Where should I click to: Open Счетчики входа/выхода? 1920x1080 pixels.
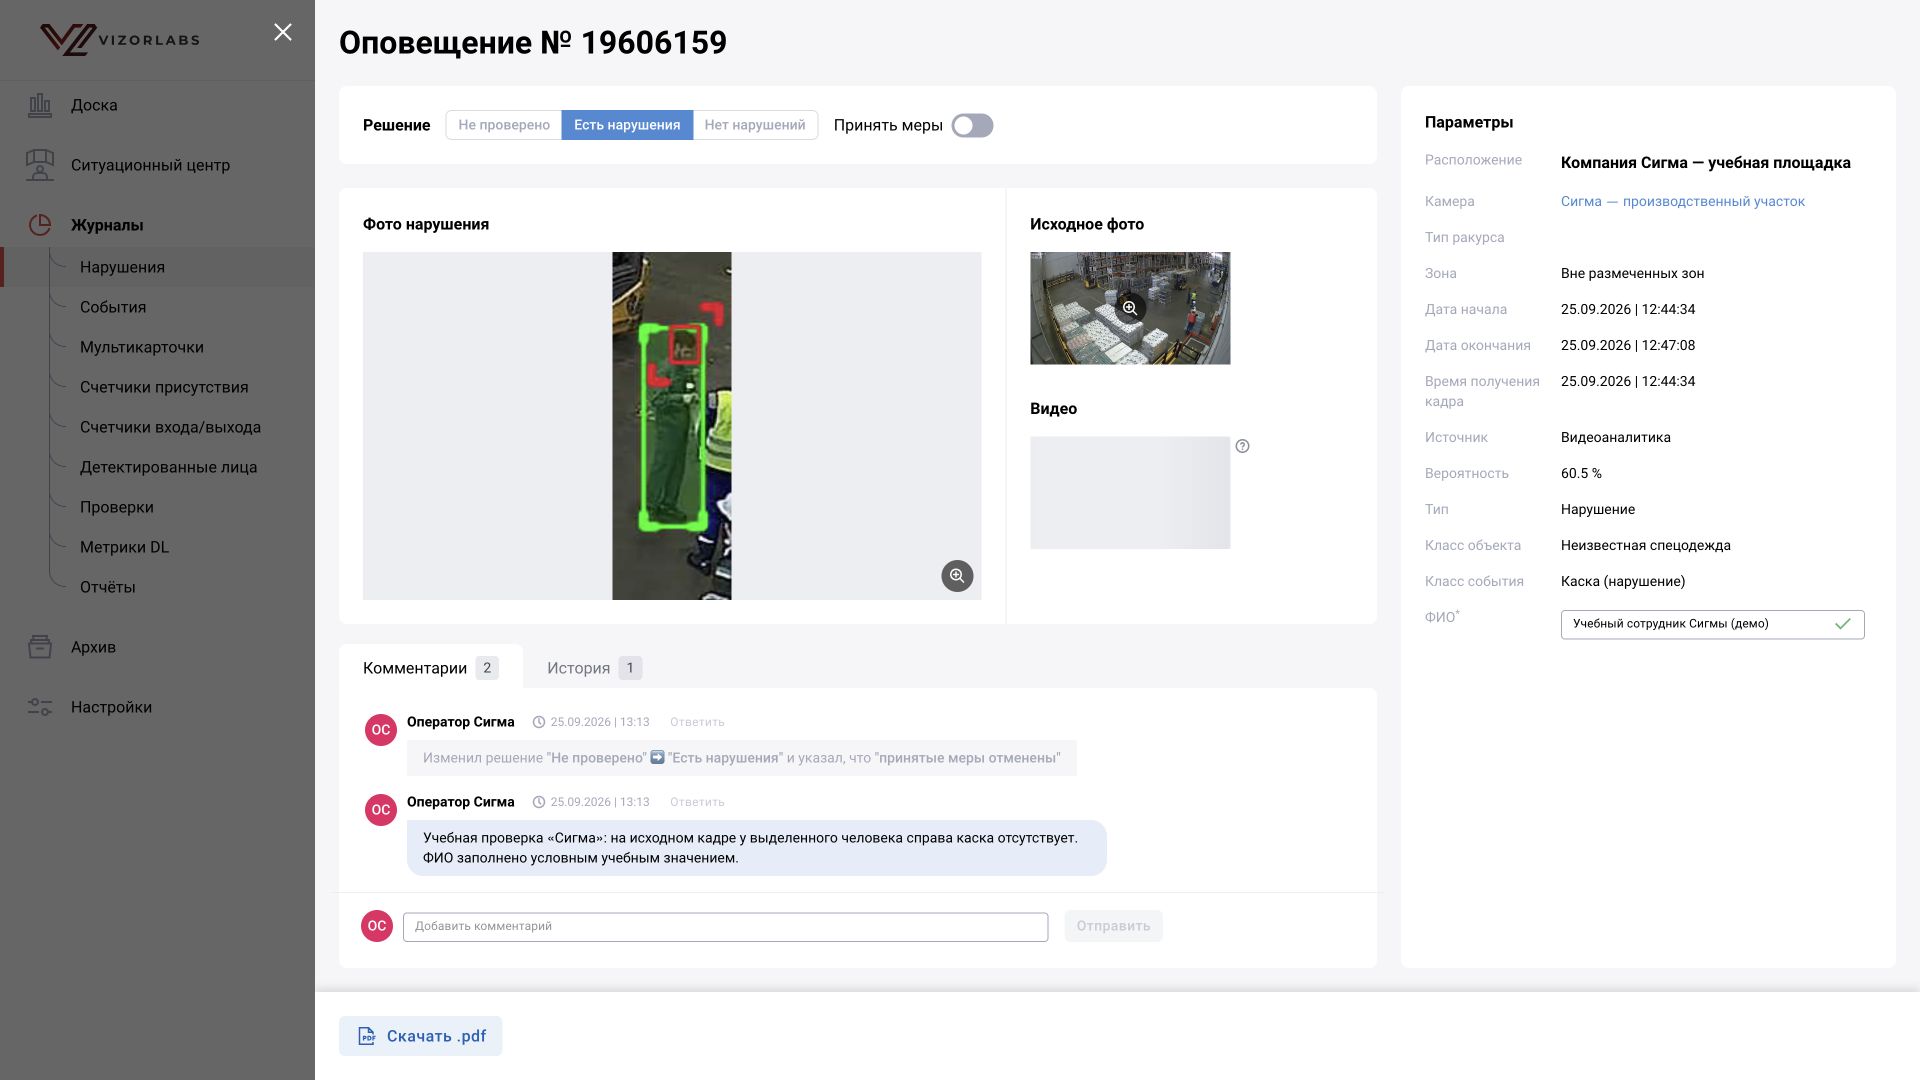coord(170,427)
